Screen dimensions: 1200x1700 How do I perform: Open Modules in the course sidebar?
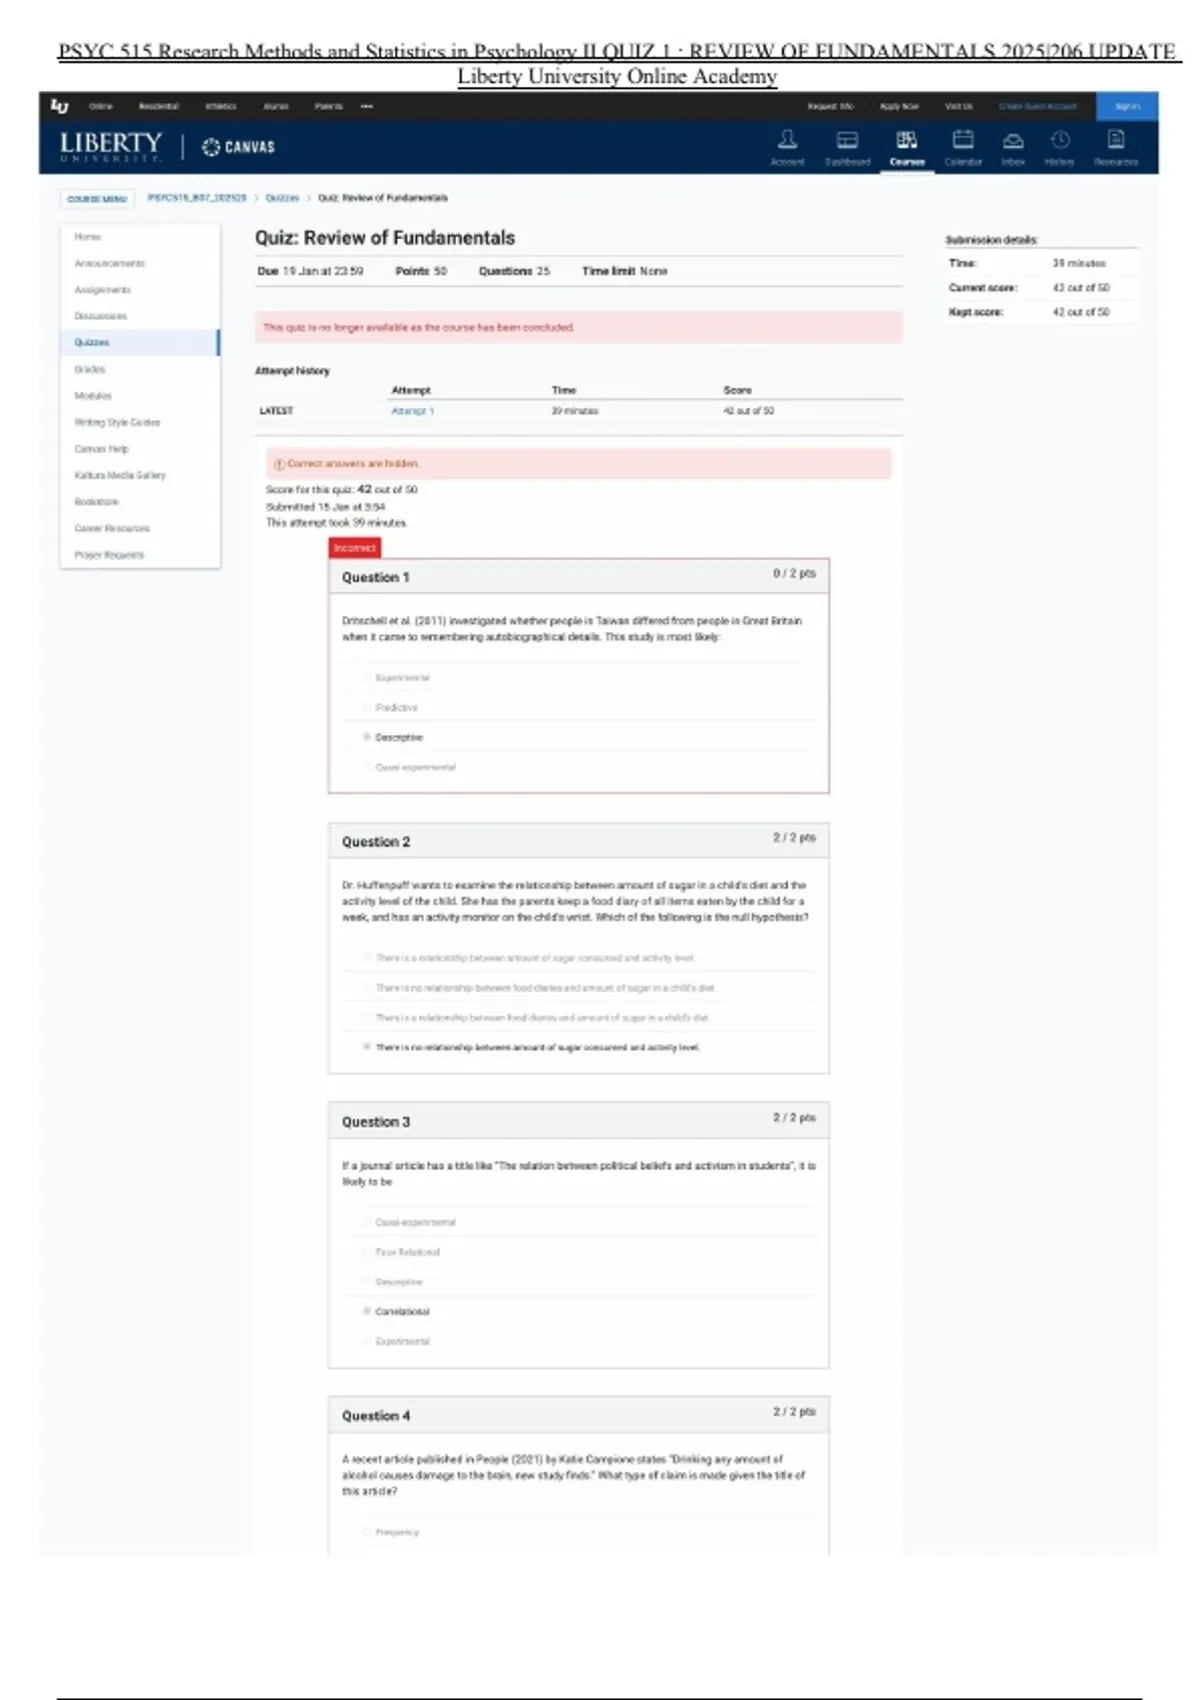tap(93, 396)
